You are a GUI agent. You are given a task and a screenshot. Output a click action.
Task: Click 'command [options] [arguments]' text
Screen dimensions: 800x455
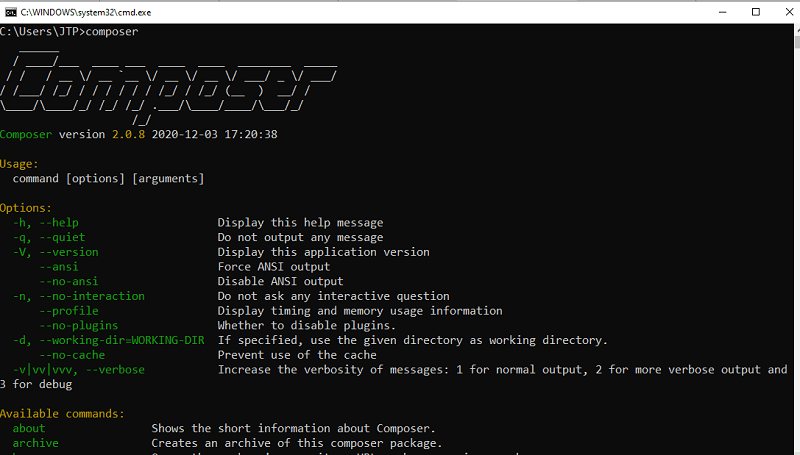pyautogui.click(x=109, y=179)
